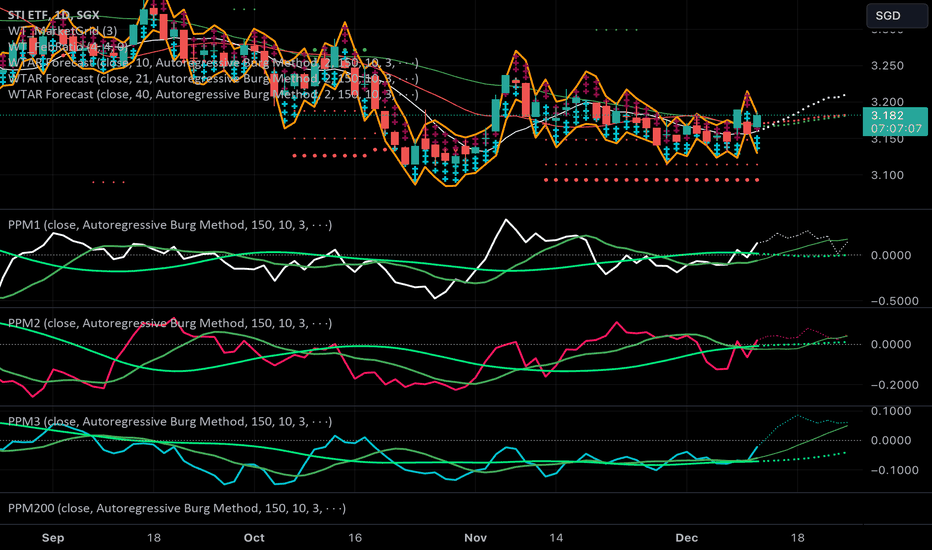Click the 3.200 price axis label
This screenshot has width=932, height=550.
click(887, 102)
